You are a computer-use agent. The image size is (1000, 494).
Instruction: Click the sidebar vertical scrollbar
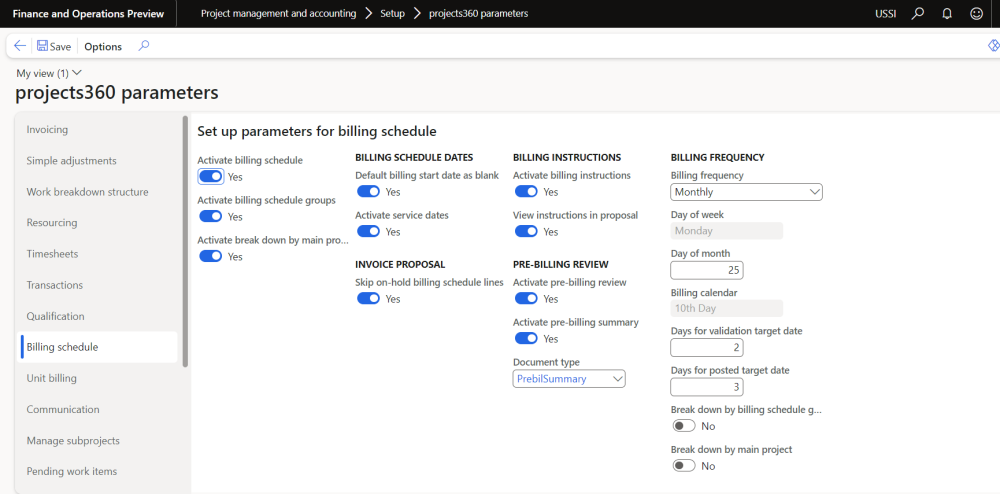coord(185,240)
